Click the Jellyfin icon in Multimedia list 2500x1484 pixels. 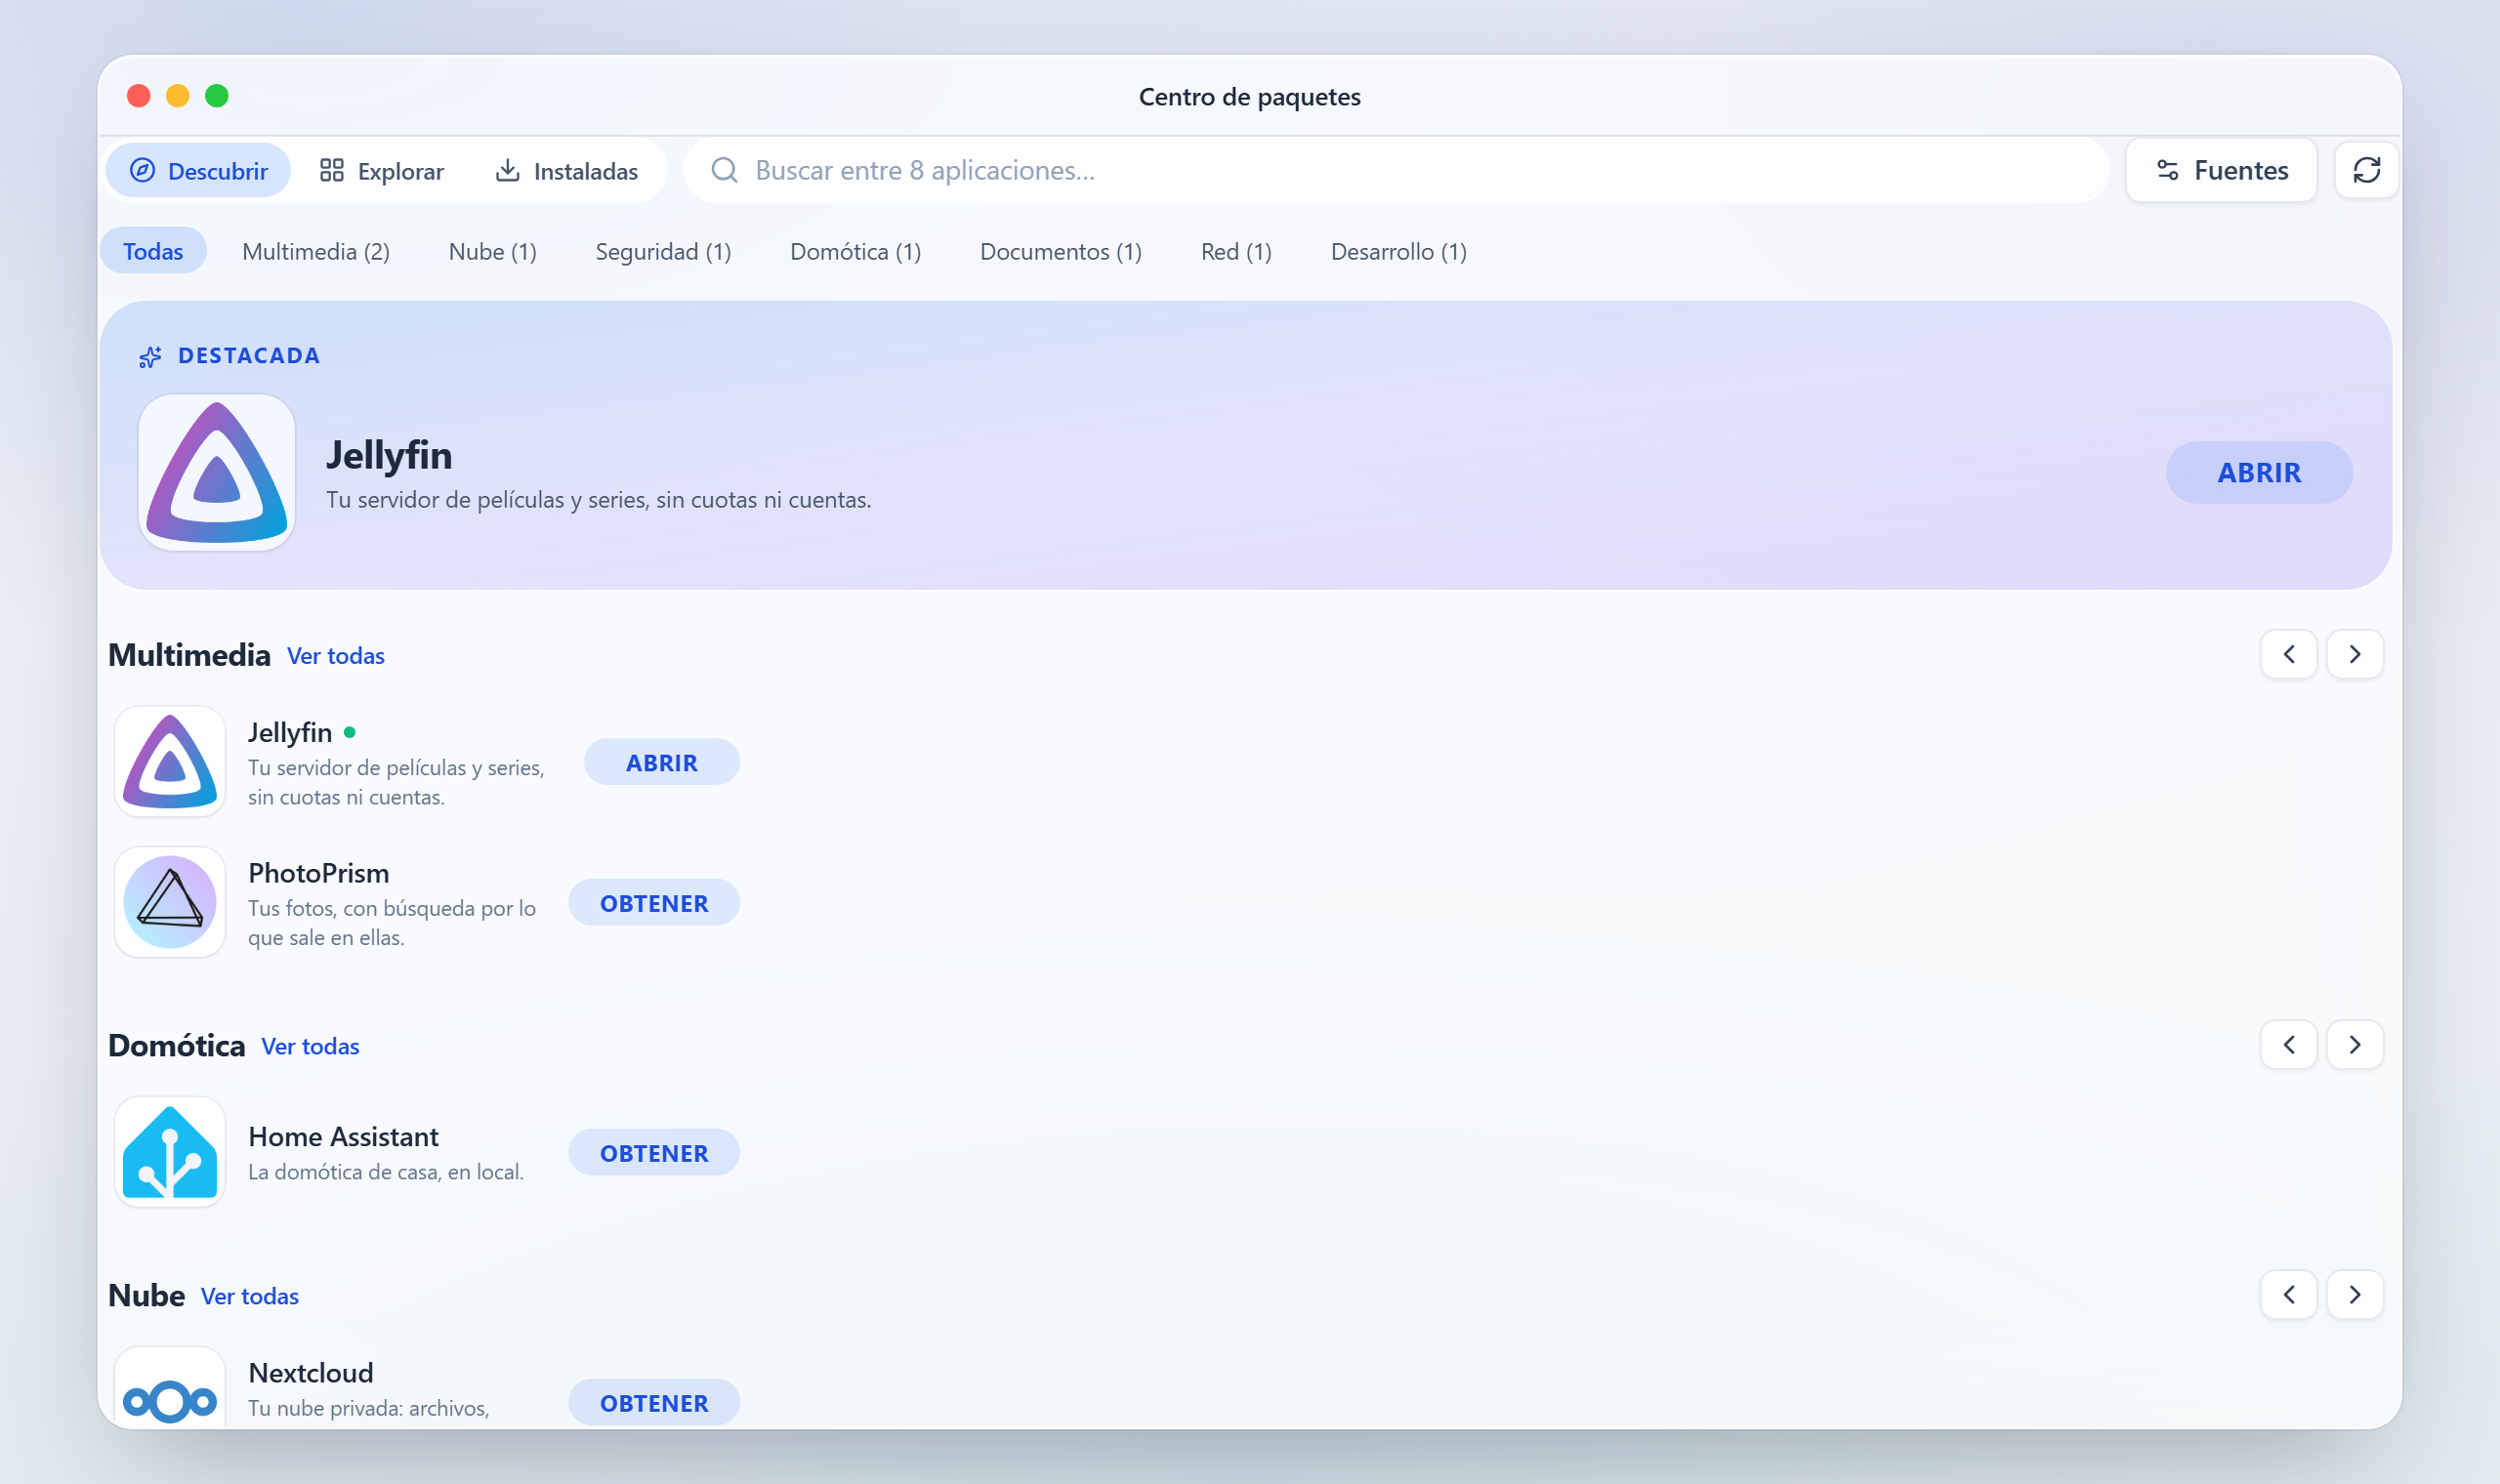click(x=170, y=762)
